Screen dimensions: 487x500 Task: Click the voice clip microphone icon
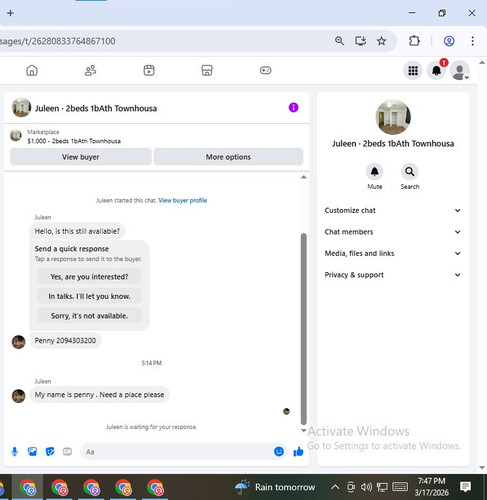[x=15, y=452]
